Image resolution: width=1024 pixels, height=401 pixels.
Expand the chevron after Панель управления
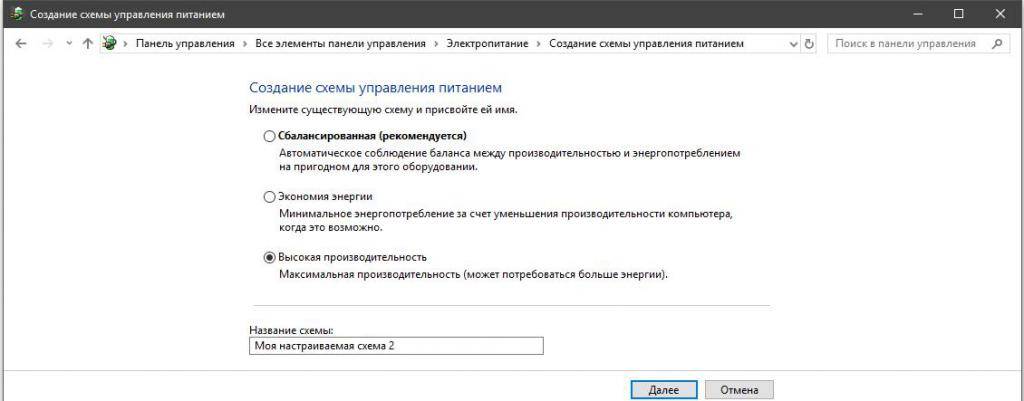click(x=244, y=44)
